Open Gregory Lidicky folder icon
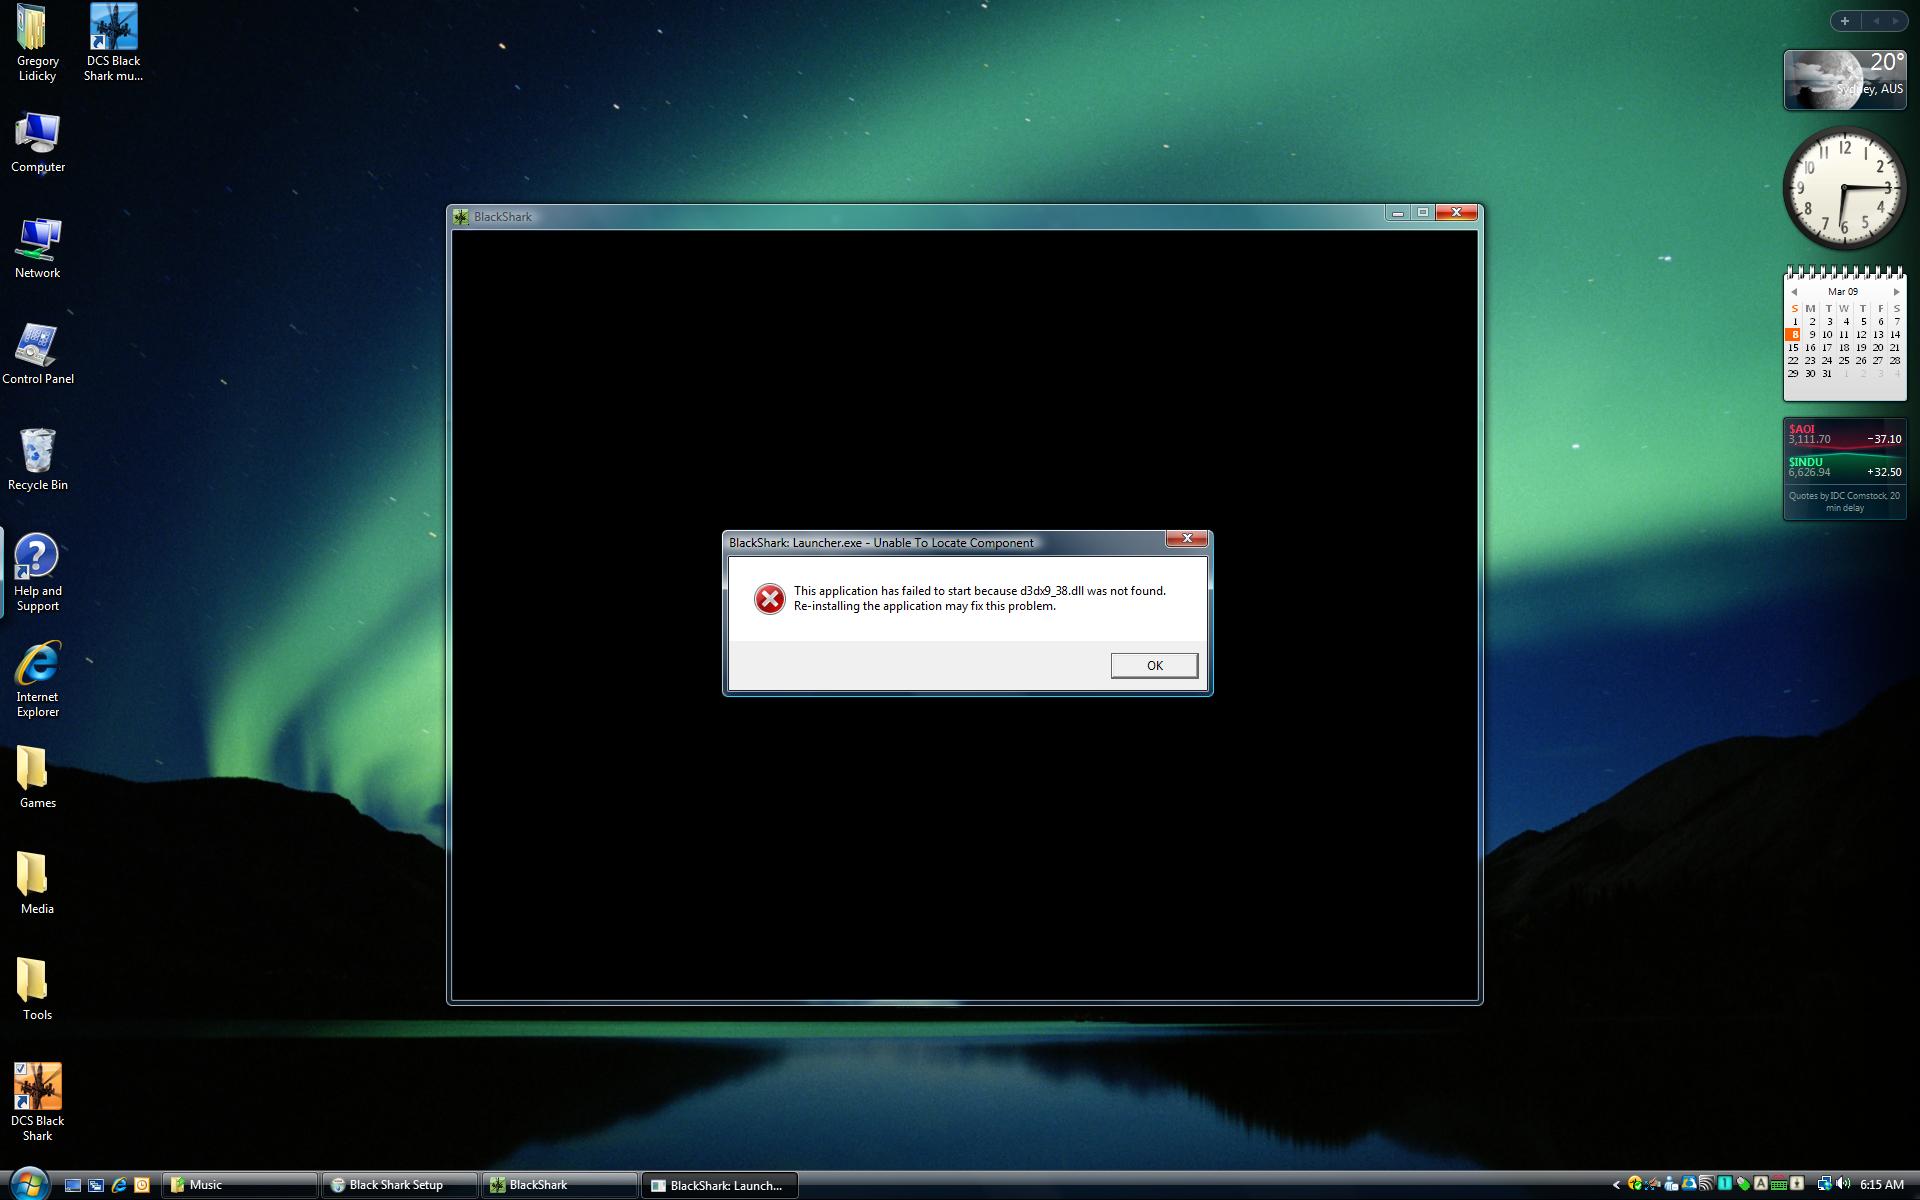The width and height of the screenshot is (1920, 1200). coord(37,43)
